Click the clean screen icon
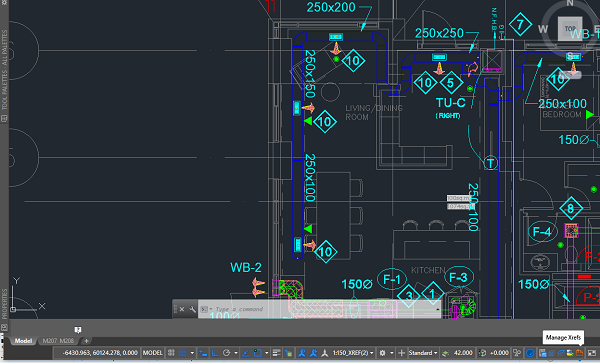 [592, 353]
